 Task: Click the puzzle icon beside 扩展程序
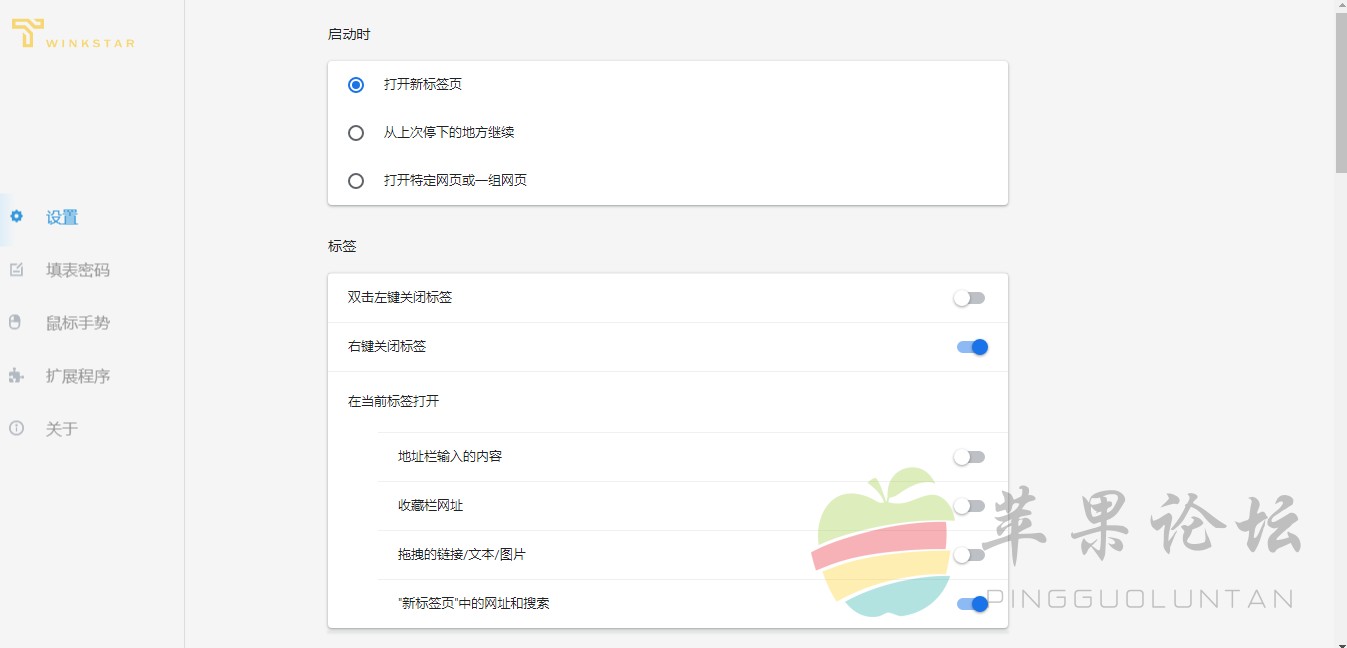[16, 375]
